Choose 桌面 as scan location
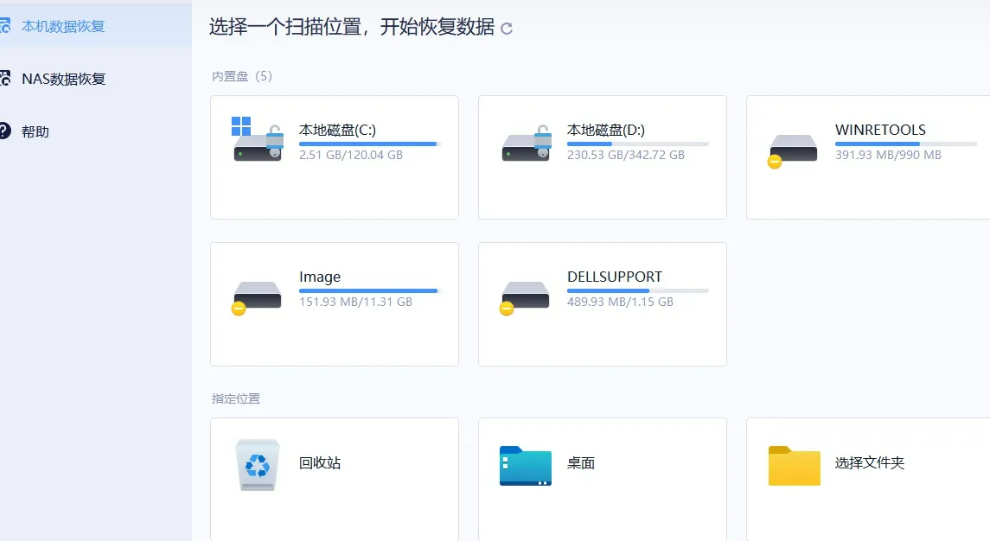 pyautogui.click(x=602, y=479)
